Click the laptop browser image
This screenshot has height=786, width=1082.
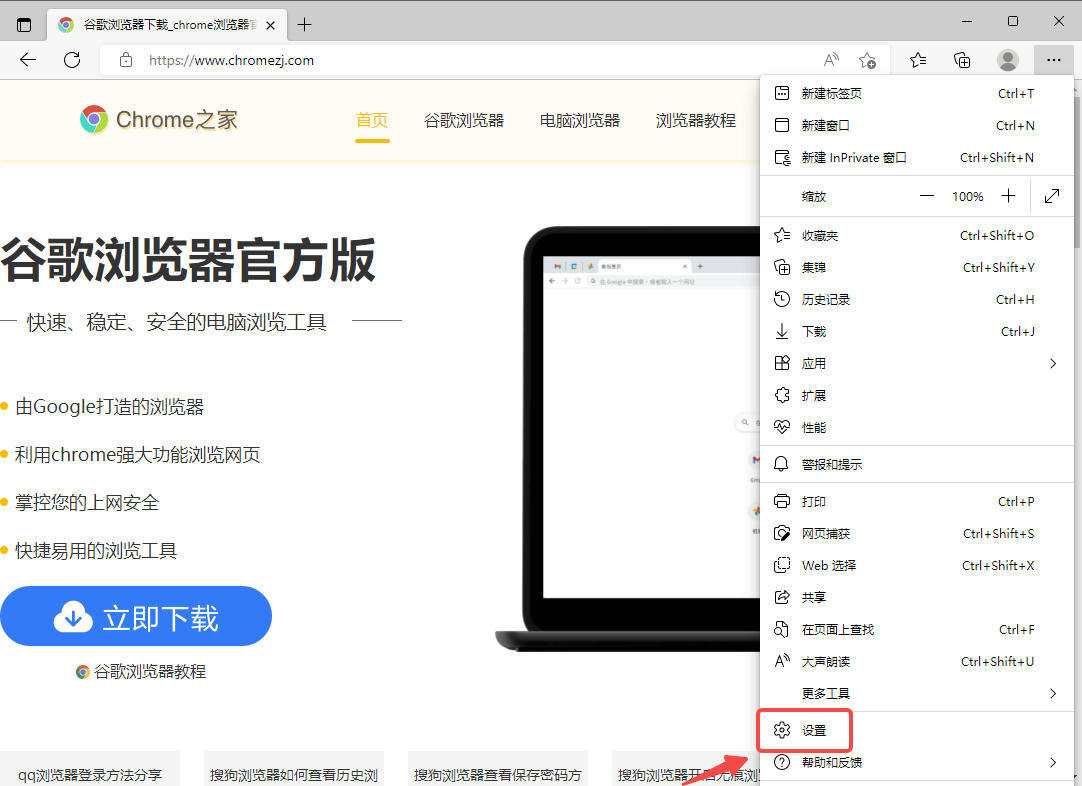pyautogui.click(x=628, y=439)
